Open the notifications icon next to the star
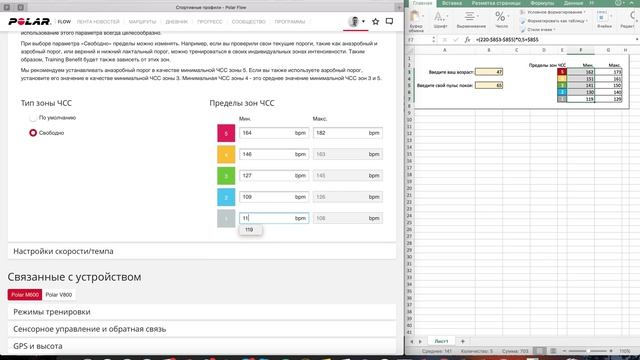 (389, 21)
